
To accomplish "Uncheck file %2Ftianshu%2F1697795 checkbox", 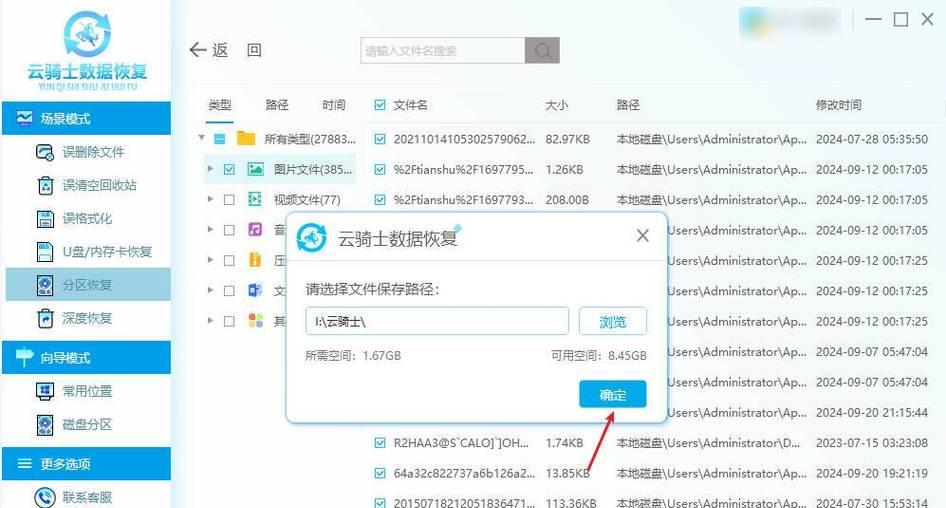I will click(379, 170).
